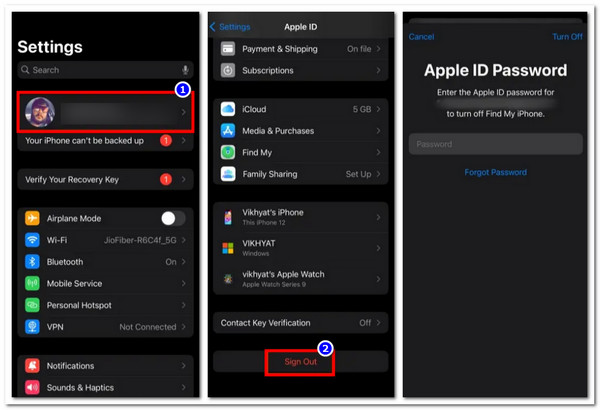Tap the Subscriptions icon
The height and width of the screenshot is (410, 600).
228,70
